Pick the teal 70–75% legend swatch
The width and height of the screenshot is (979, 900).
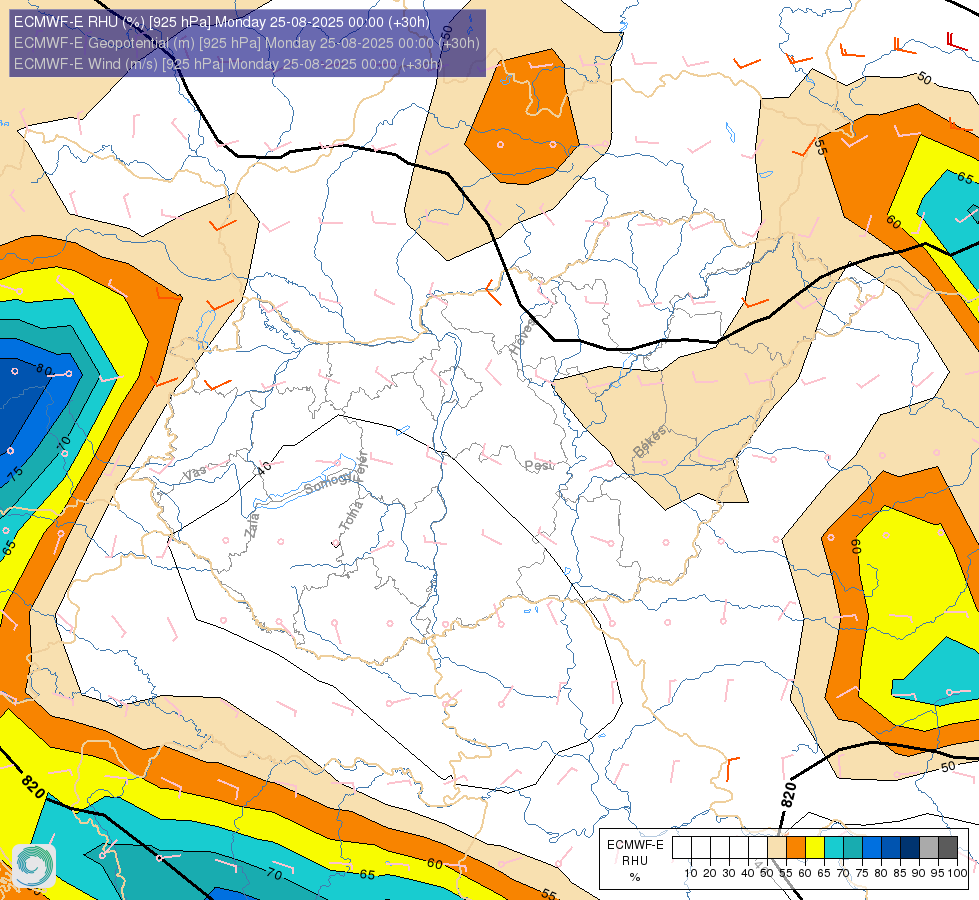[x=853, y=848]
